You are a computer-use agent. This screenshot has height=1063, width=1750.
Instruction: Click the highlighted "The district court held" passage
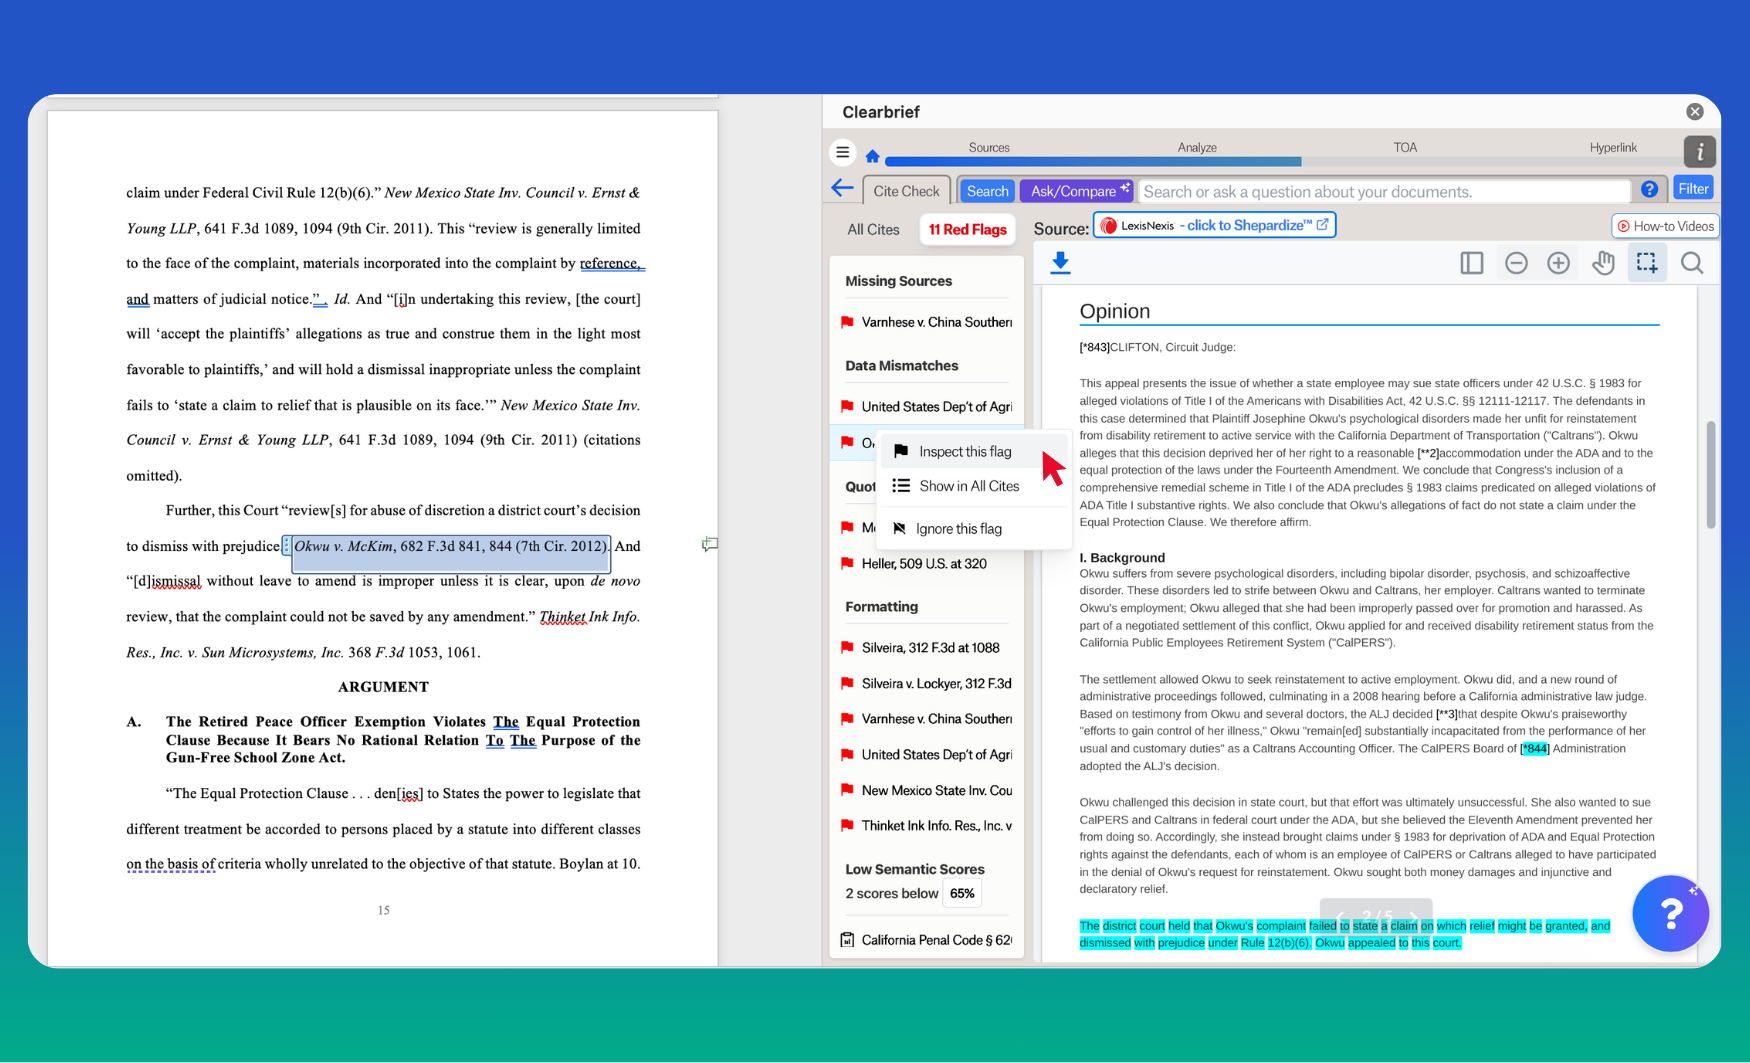[x=1345, y=934]
